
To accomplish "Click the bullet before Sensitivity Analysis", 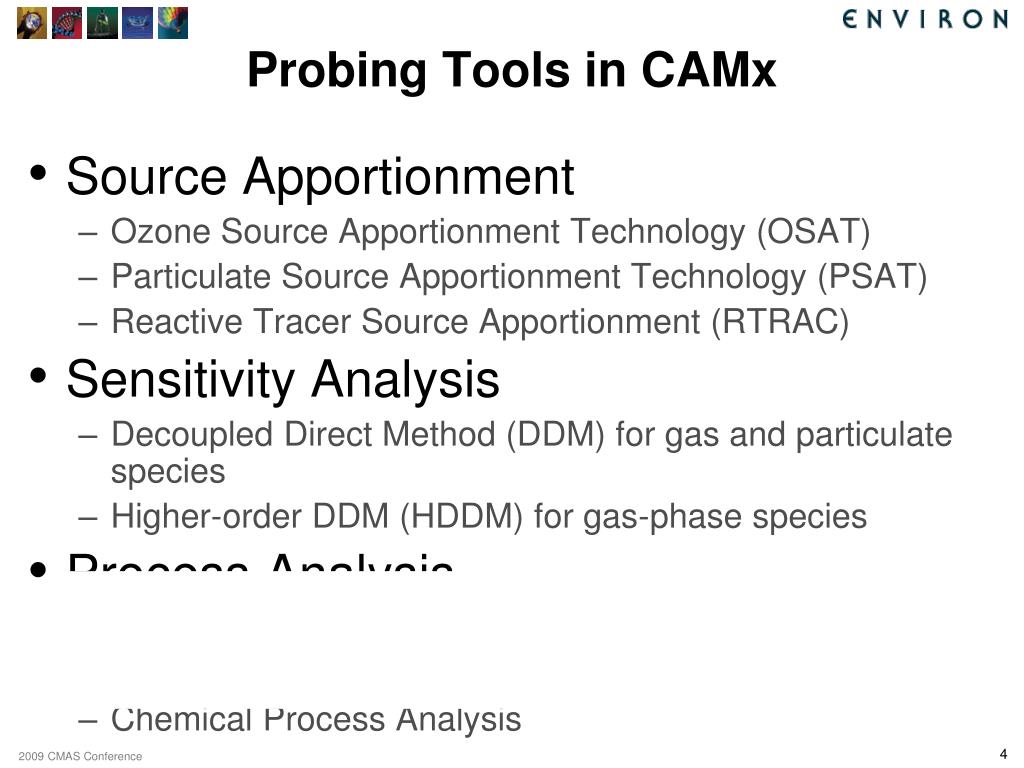I will pyautogui.click(x=39, y=376).
